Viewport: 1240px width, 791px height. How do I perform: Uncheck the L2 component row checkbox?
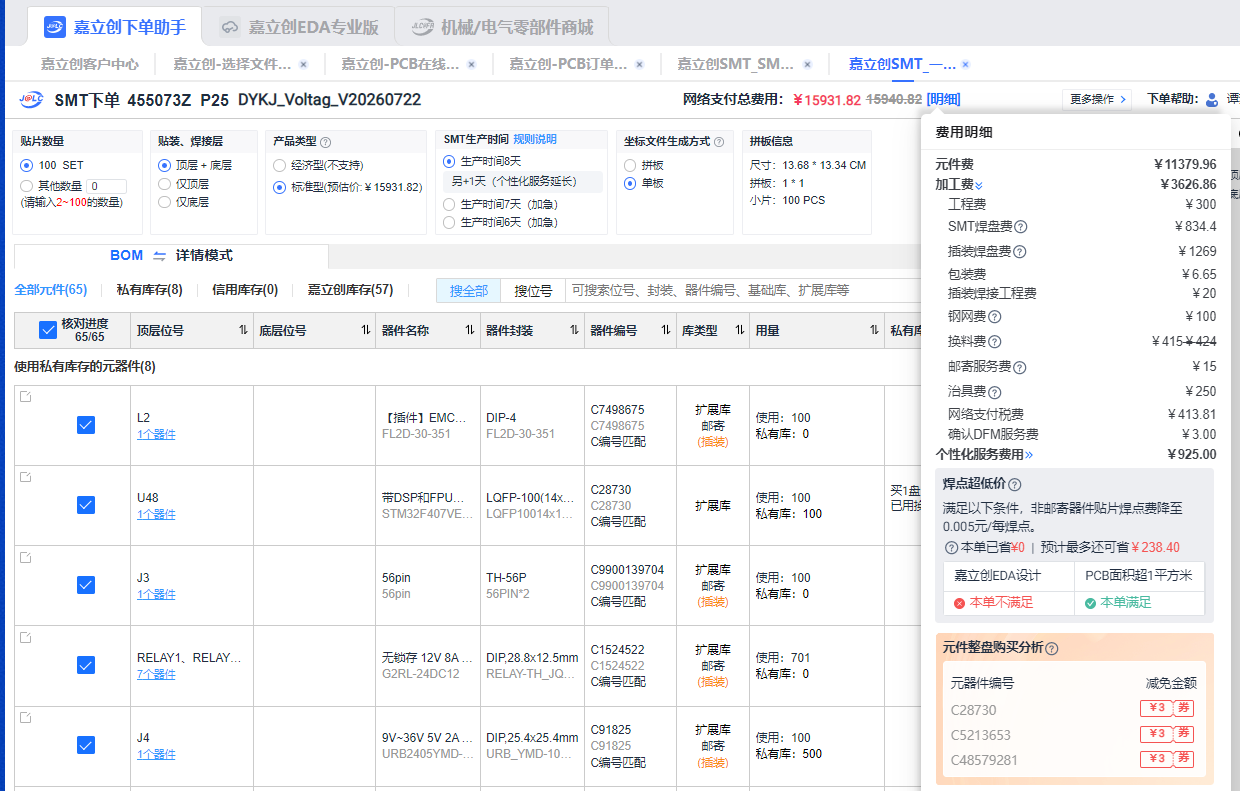(86, 425)
